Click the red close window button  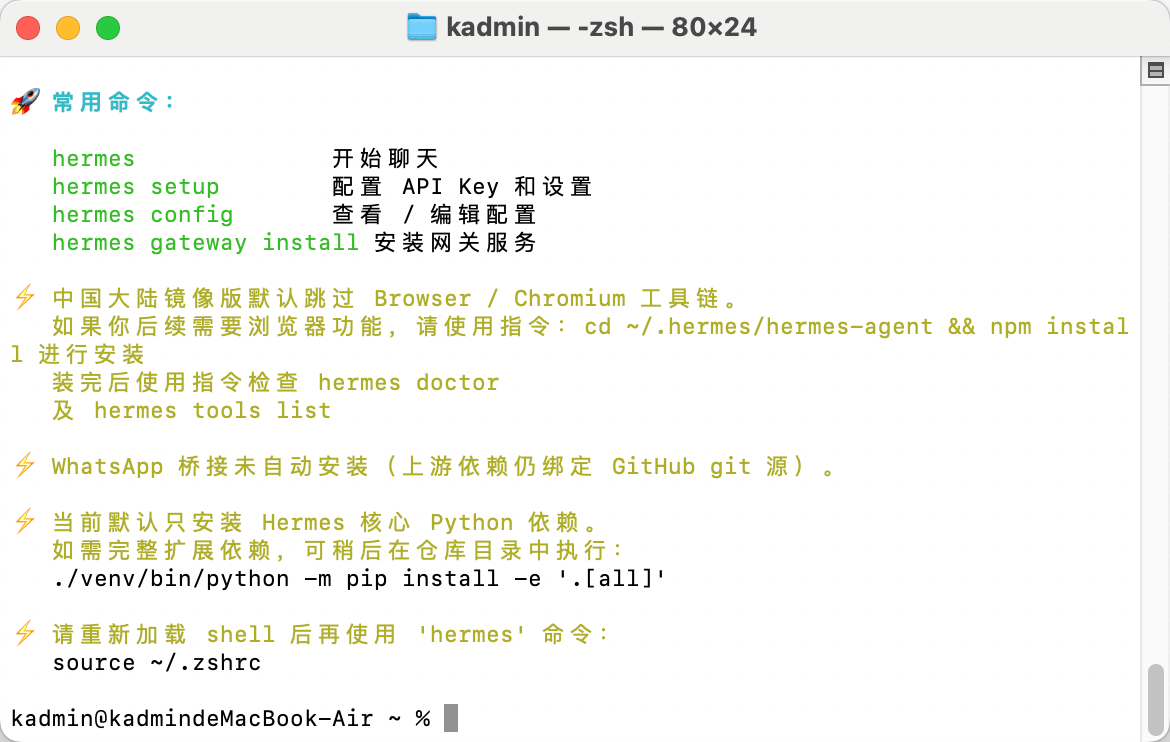(28, 28)
